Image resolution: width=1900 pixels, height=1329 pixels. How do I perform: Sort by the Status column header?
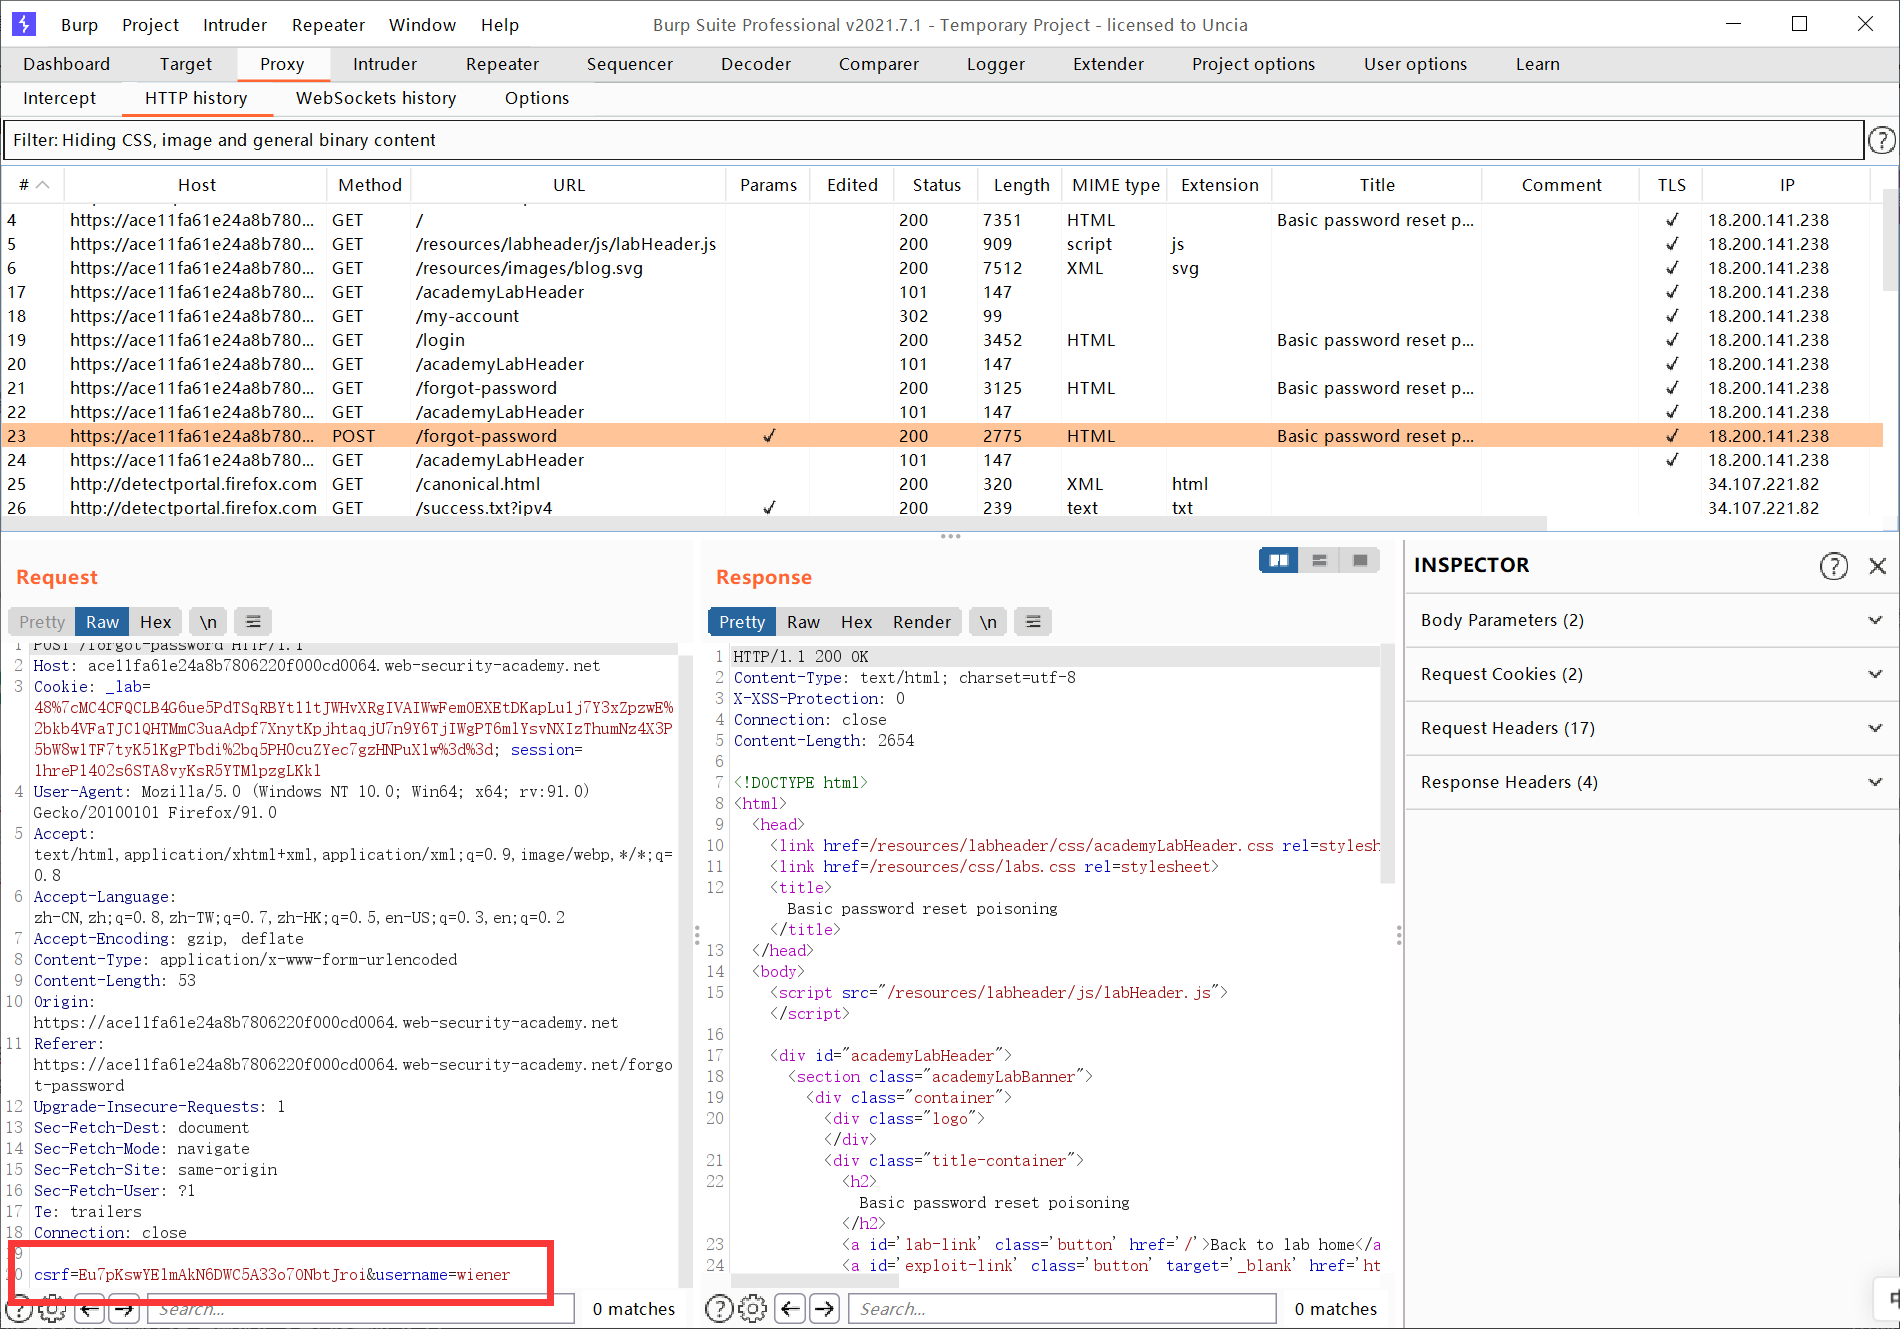tap(936, 185)
